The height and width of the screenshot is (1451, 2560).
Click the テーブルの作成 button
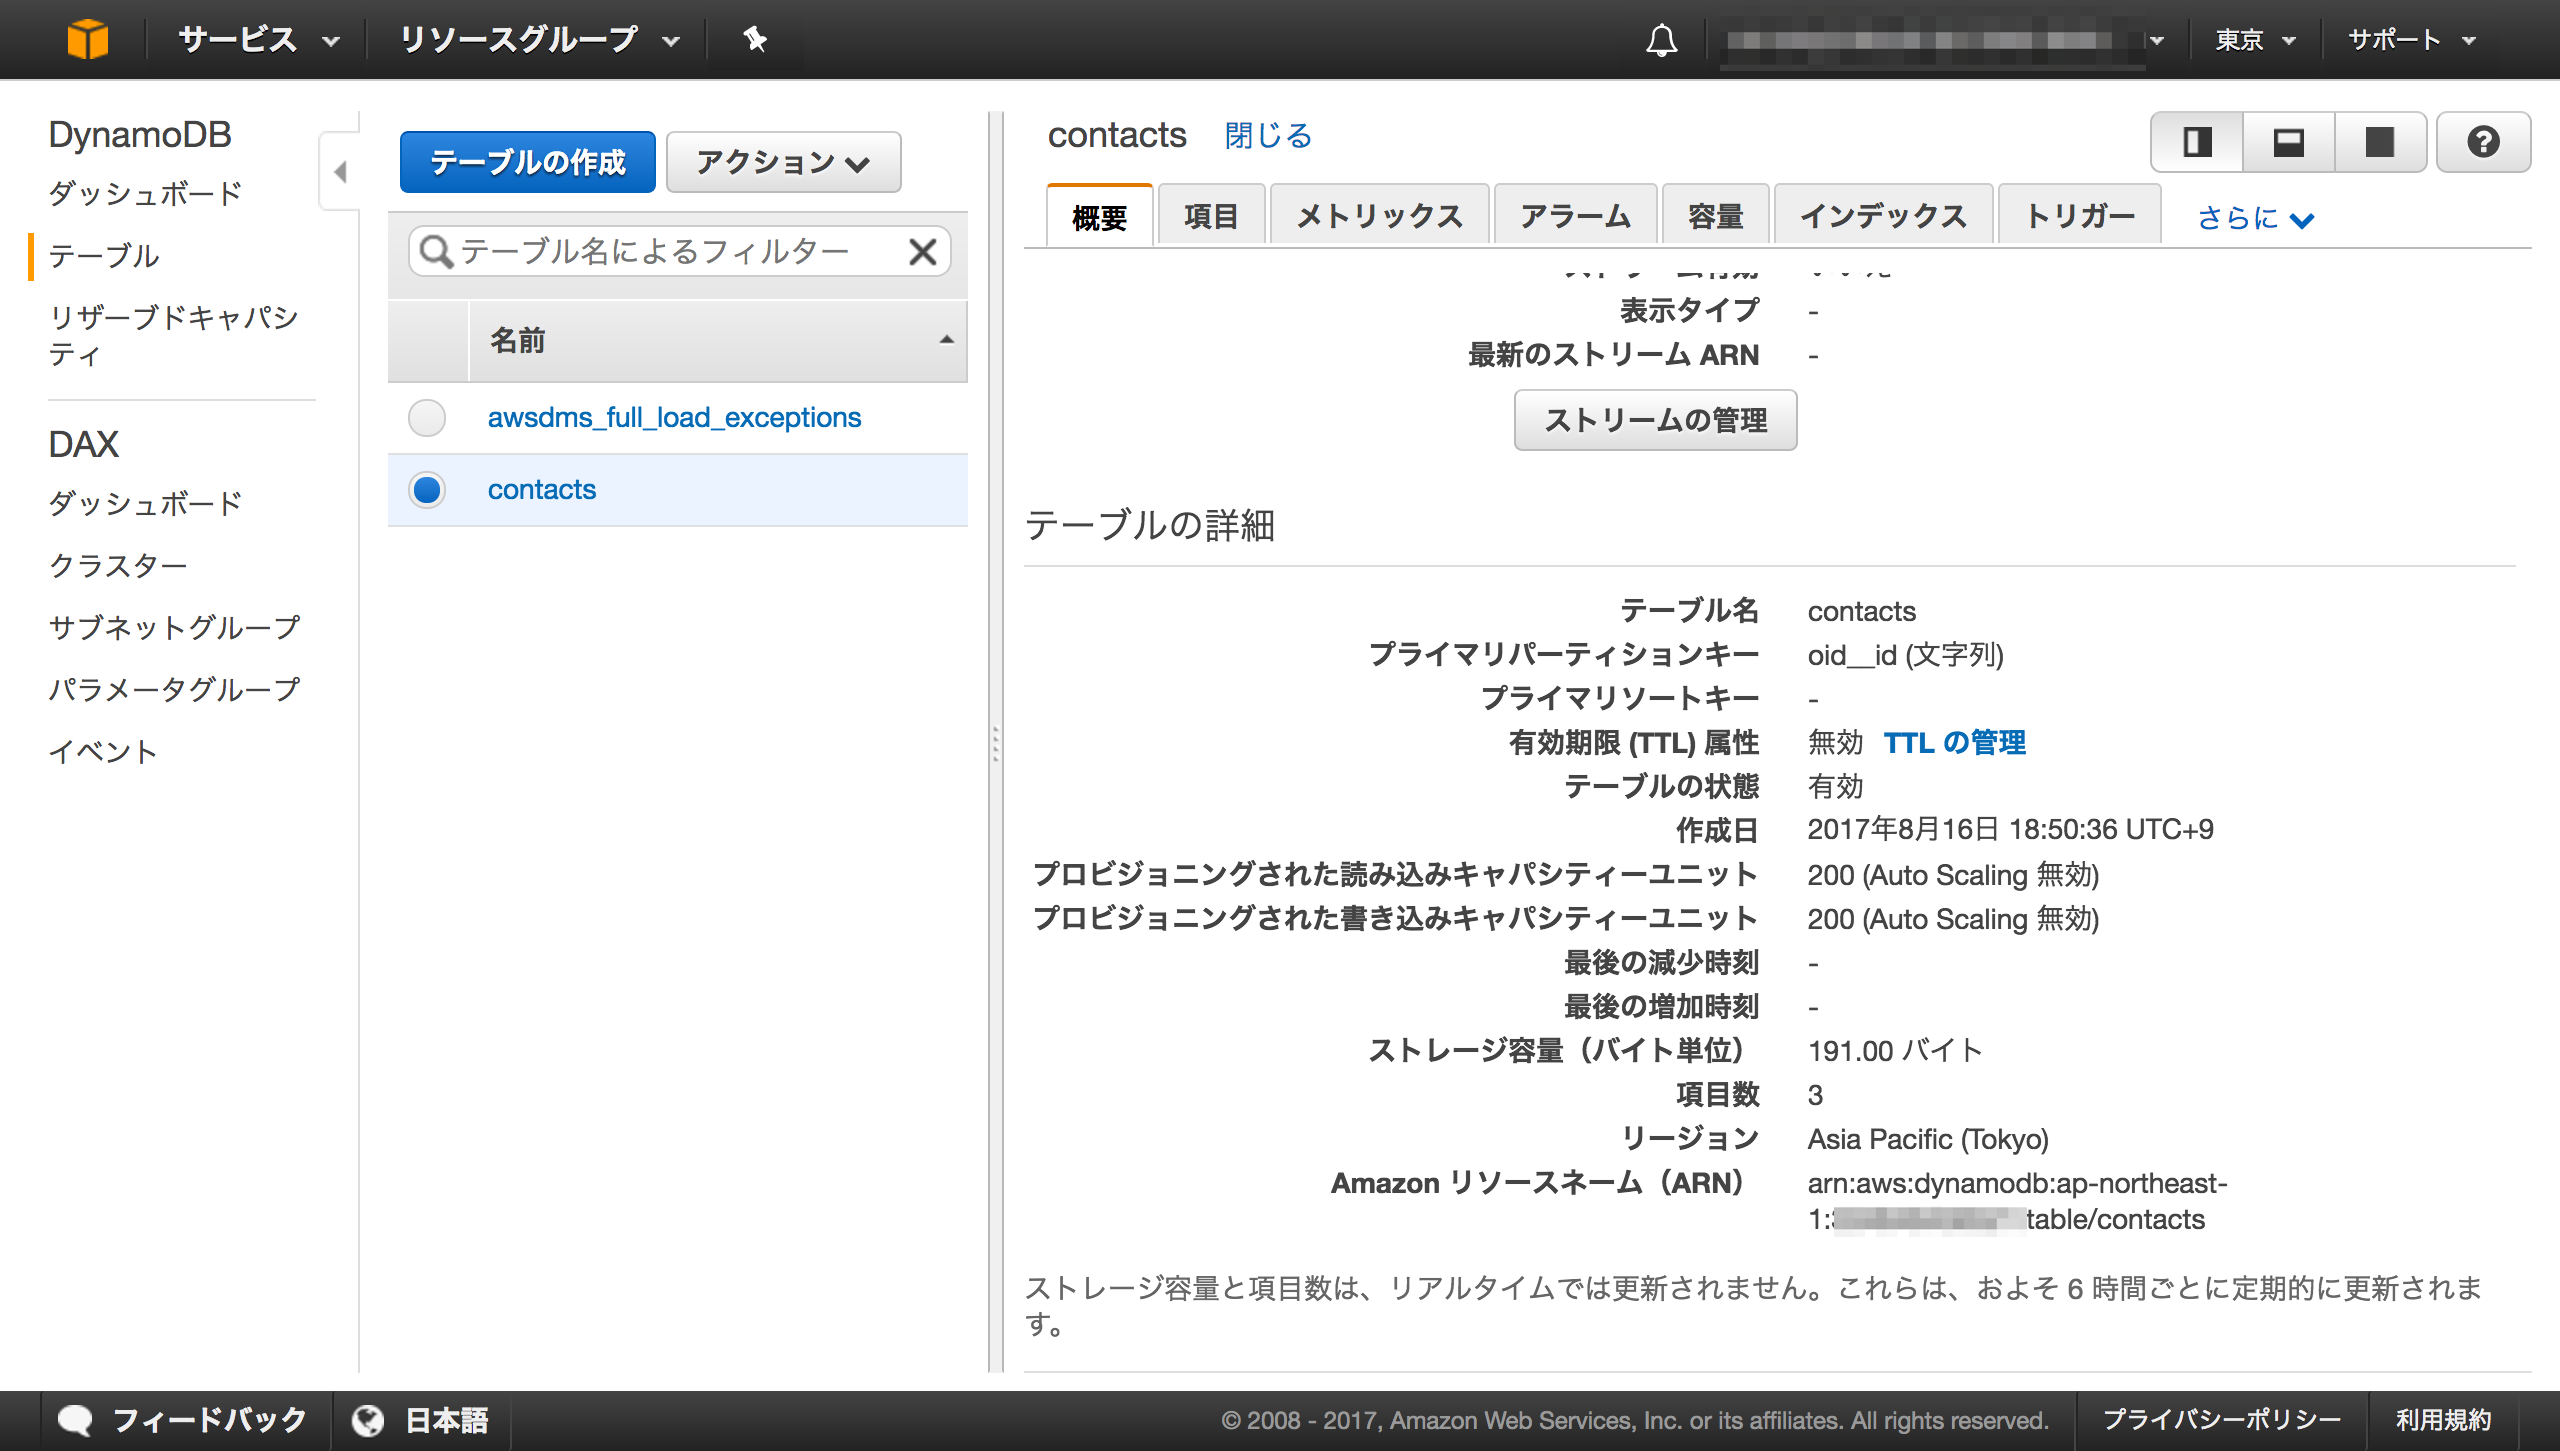coord(527,161)
